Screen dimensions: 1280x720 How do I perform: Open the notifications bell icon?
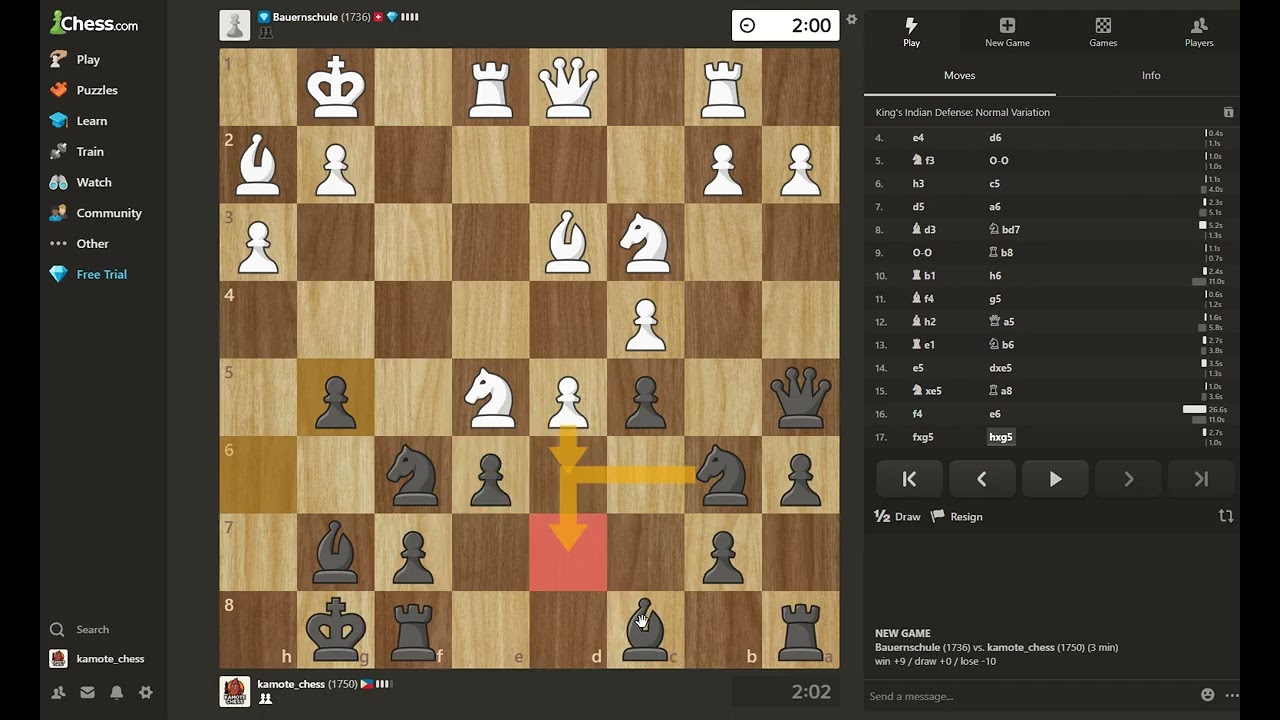click(117, 692)
